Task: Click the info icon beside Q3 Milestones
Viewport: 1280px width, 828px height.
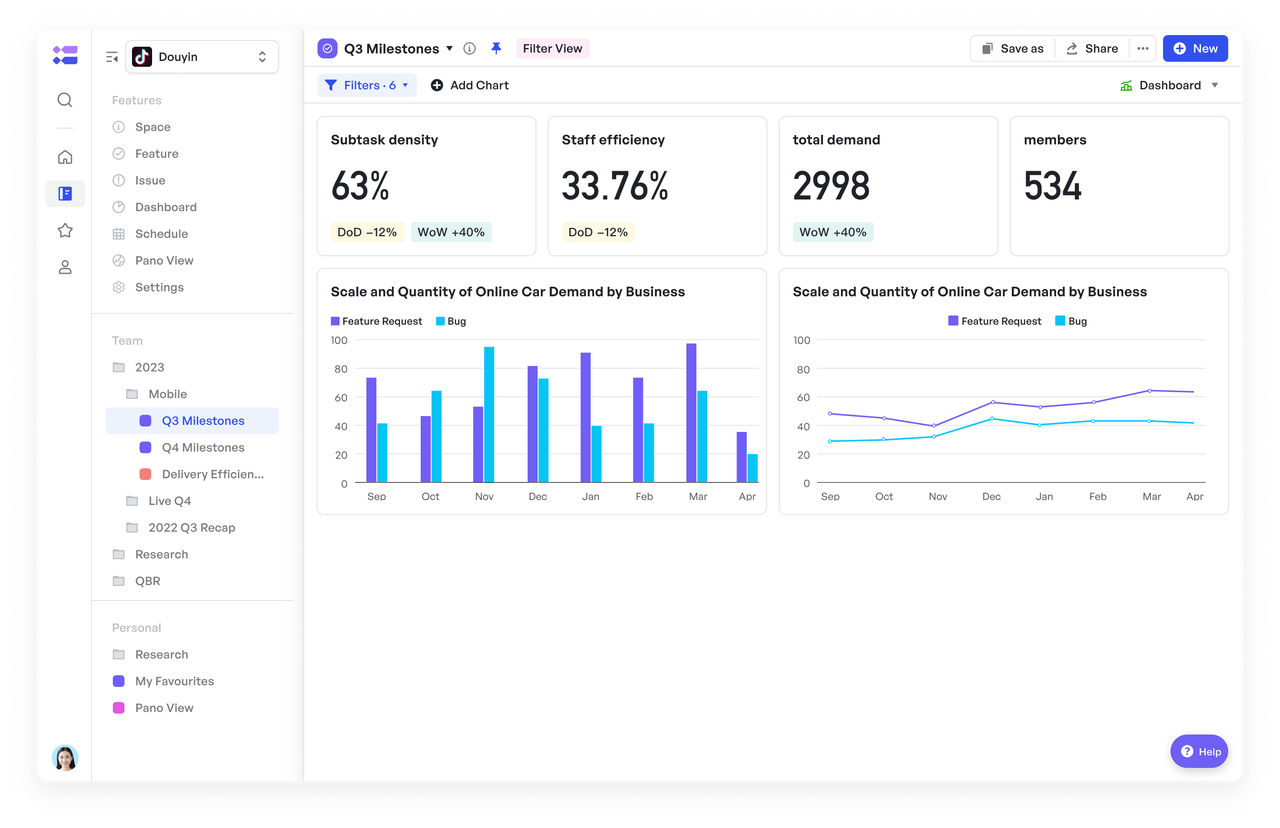Action: tap(470, 49)
